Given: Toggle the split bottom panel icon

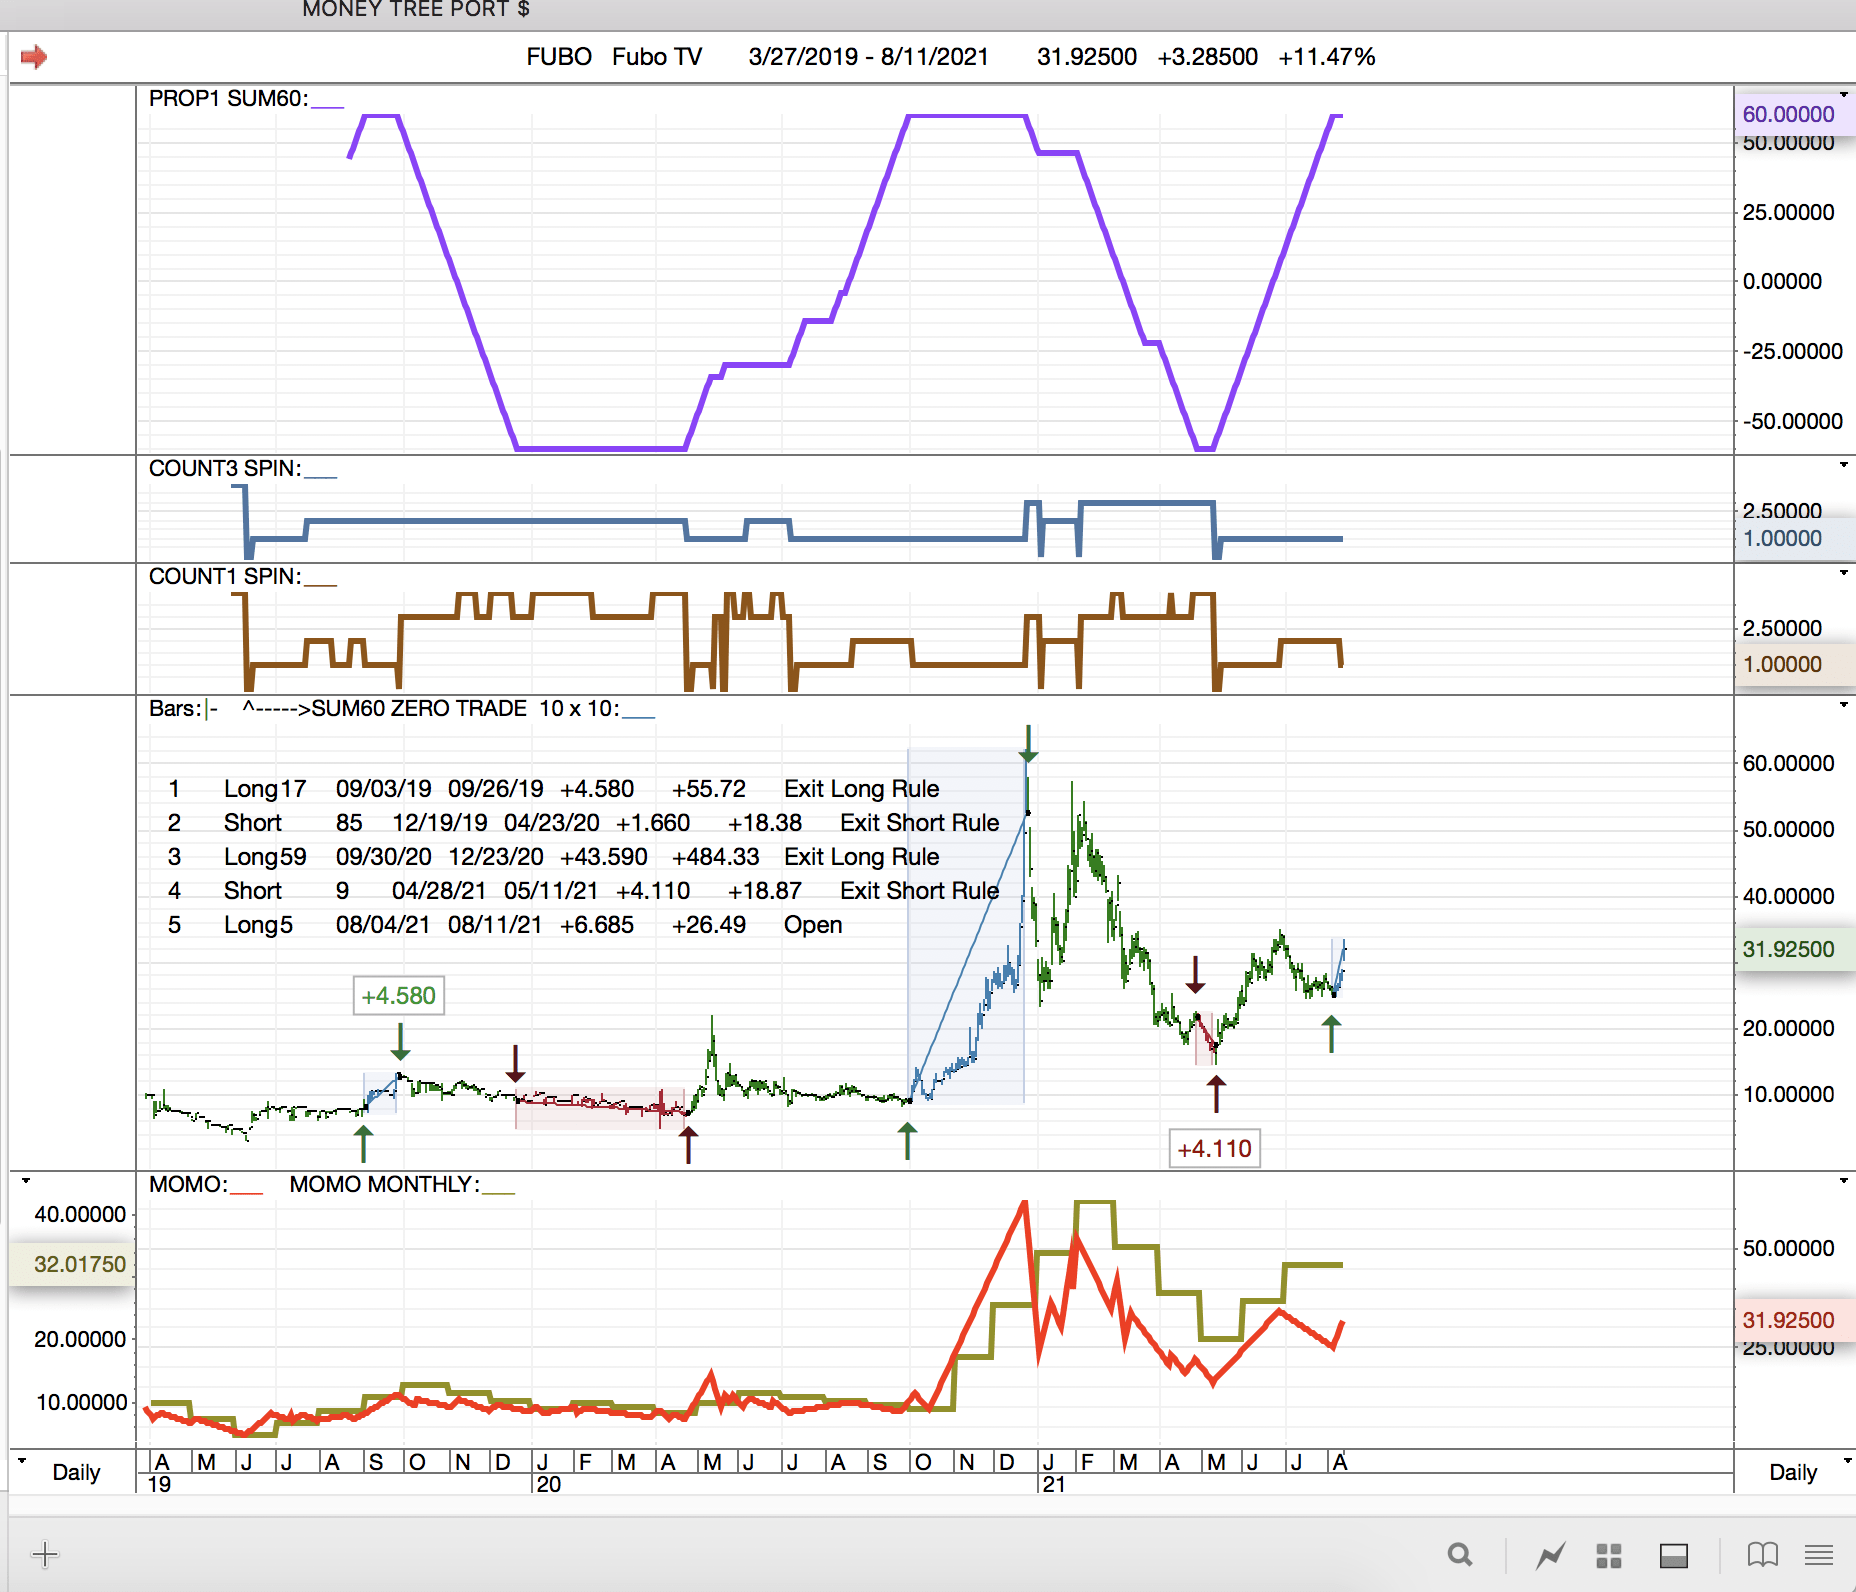Looking at the screenshot, I should pos(1674,1555).
